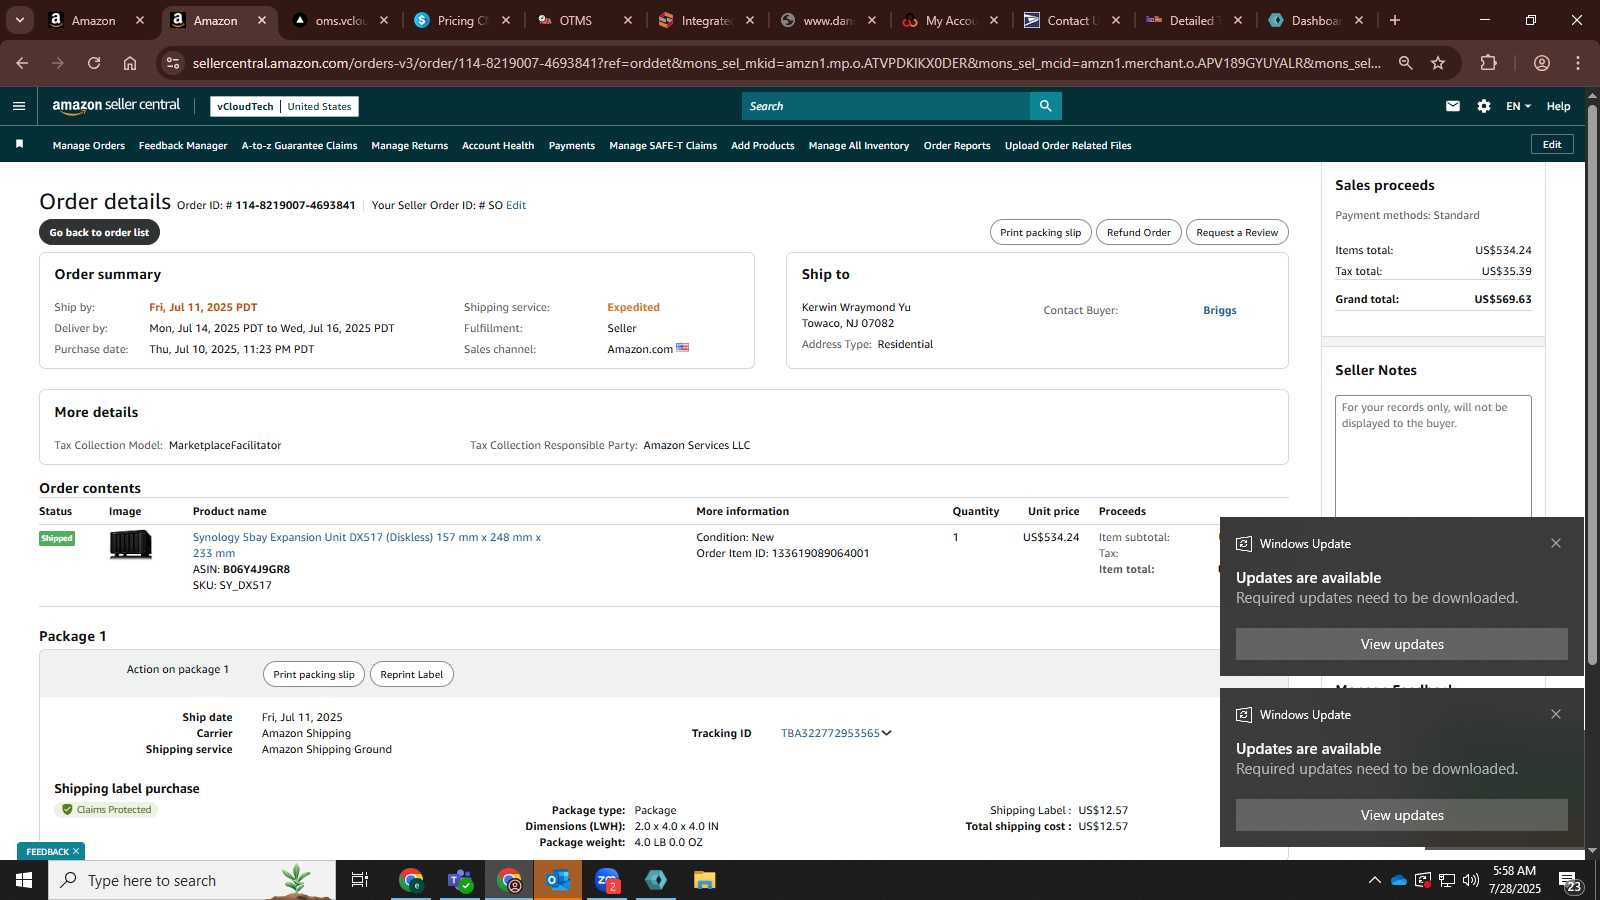Image resolution: width=1600 pixels, height=900 pixels.
Task: Click the Briggs contact buyer link
Action: (x=1220, y=310)
